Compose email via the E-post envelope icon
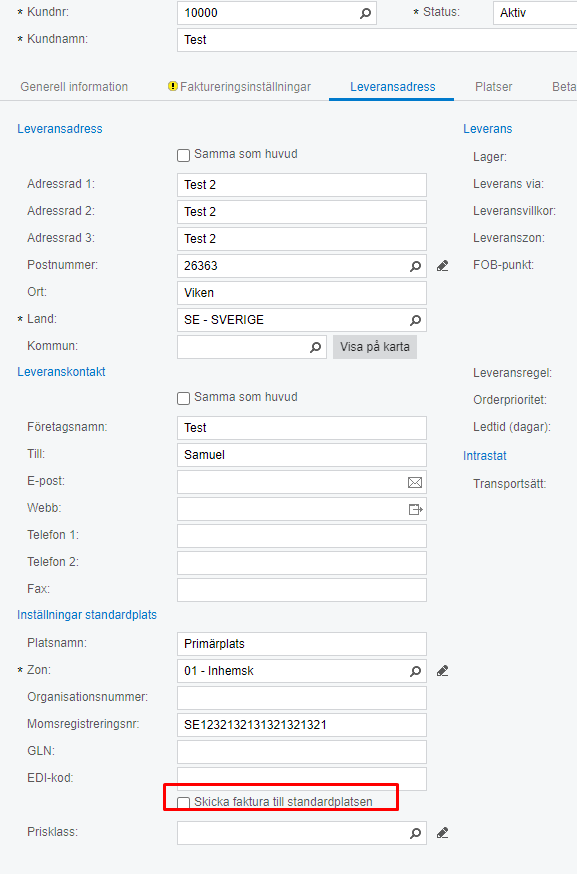 [x=415, y=482]
